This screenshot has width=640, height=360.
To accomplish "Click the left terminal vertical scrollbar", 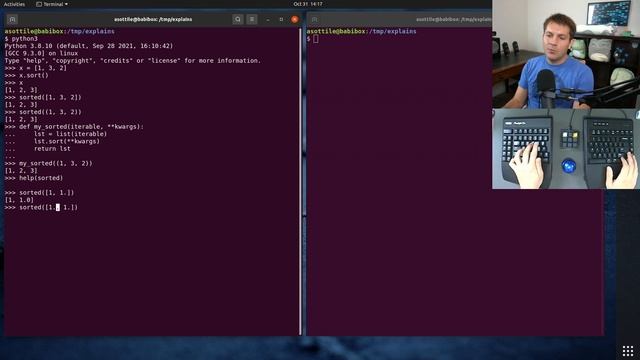I will point(300,182).
